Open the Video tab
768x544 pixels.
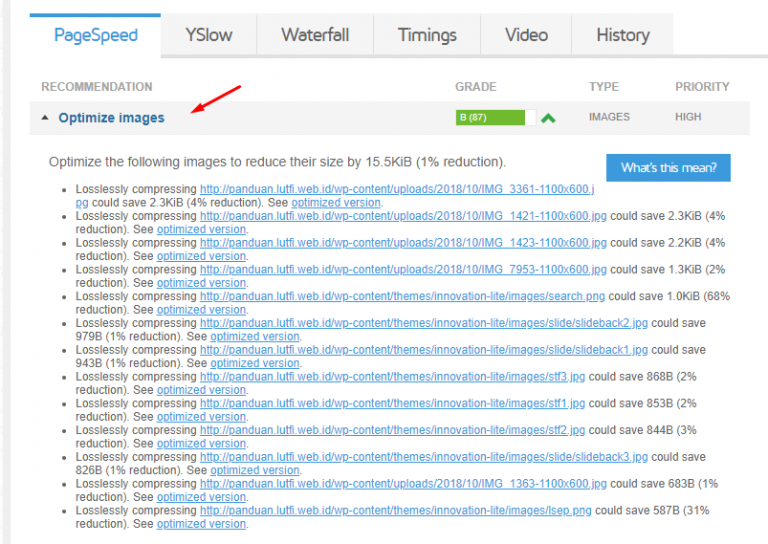coord(526,35)
